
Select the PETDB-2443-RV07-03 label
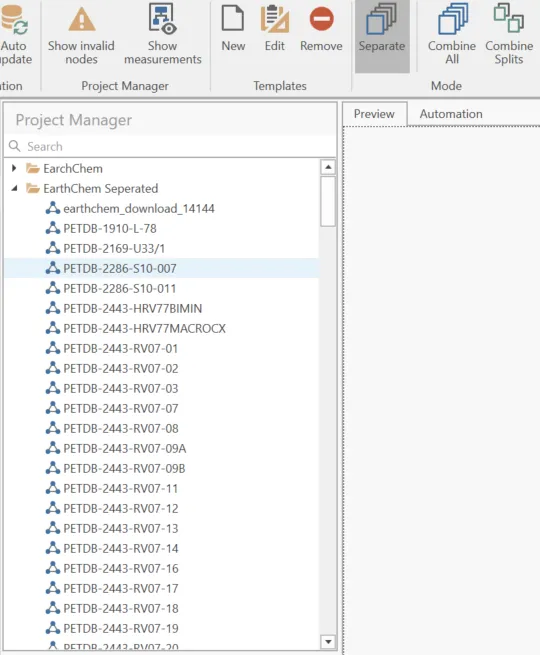(x=121, y=389)
